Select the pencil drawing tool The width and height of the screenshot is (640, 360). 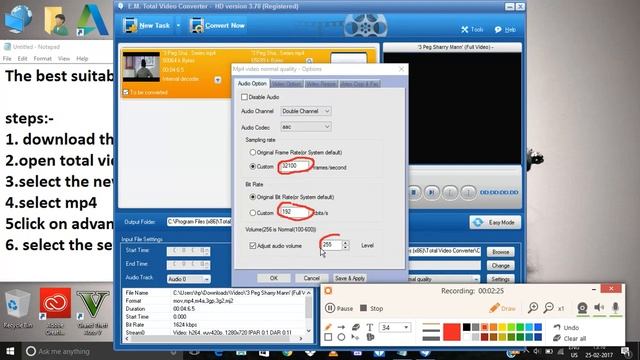[x=328, y=327]
